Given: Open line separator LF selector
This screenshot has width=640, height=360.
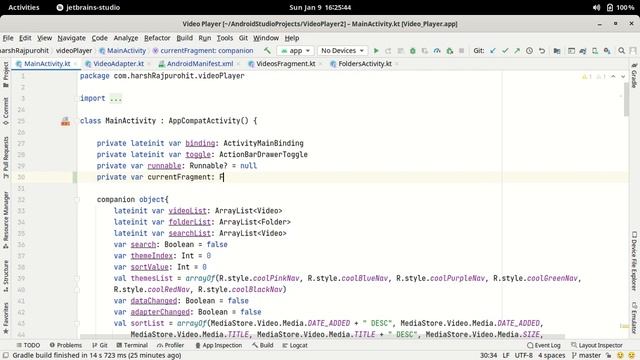Looking at the screenshot, I should pyautogui.click(x=506, y=355).
